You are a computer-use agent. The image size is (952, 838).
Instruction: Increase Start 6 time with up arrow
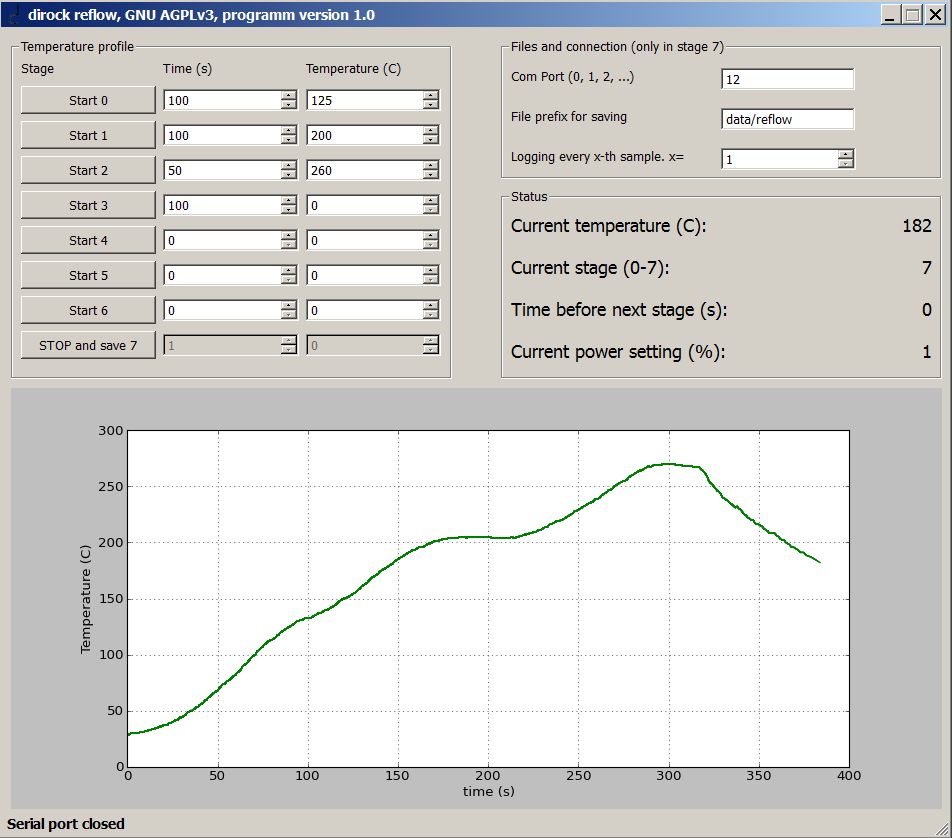pos(289,305)
